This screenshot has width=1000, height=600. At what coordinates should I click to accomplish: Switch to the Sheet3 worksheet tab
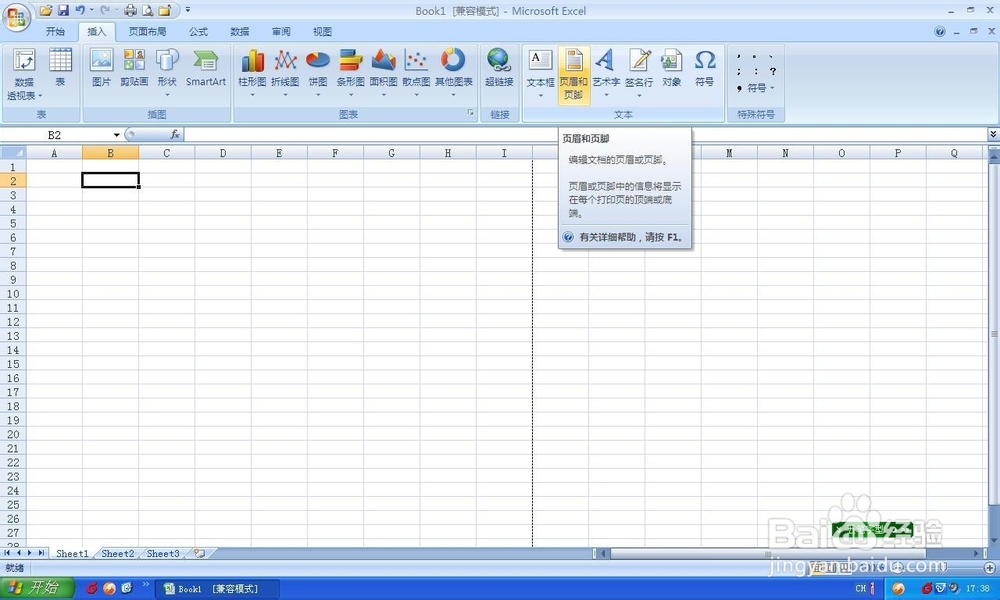[x=163, y=553]
